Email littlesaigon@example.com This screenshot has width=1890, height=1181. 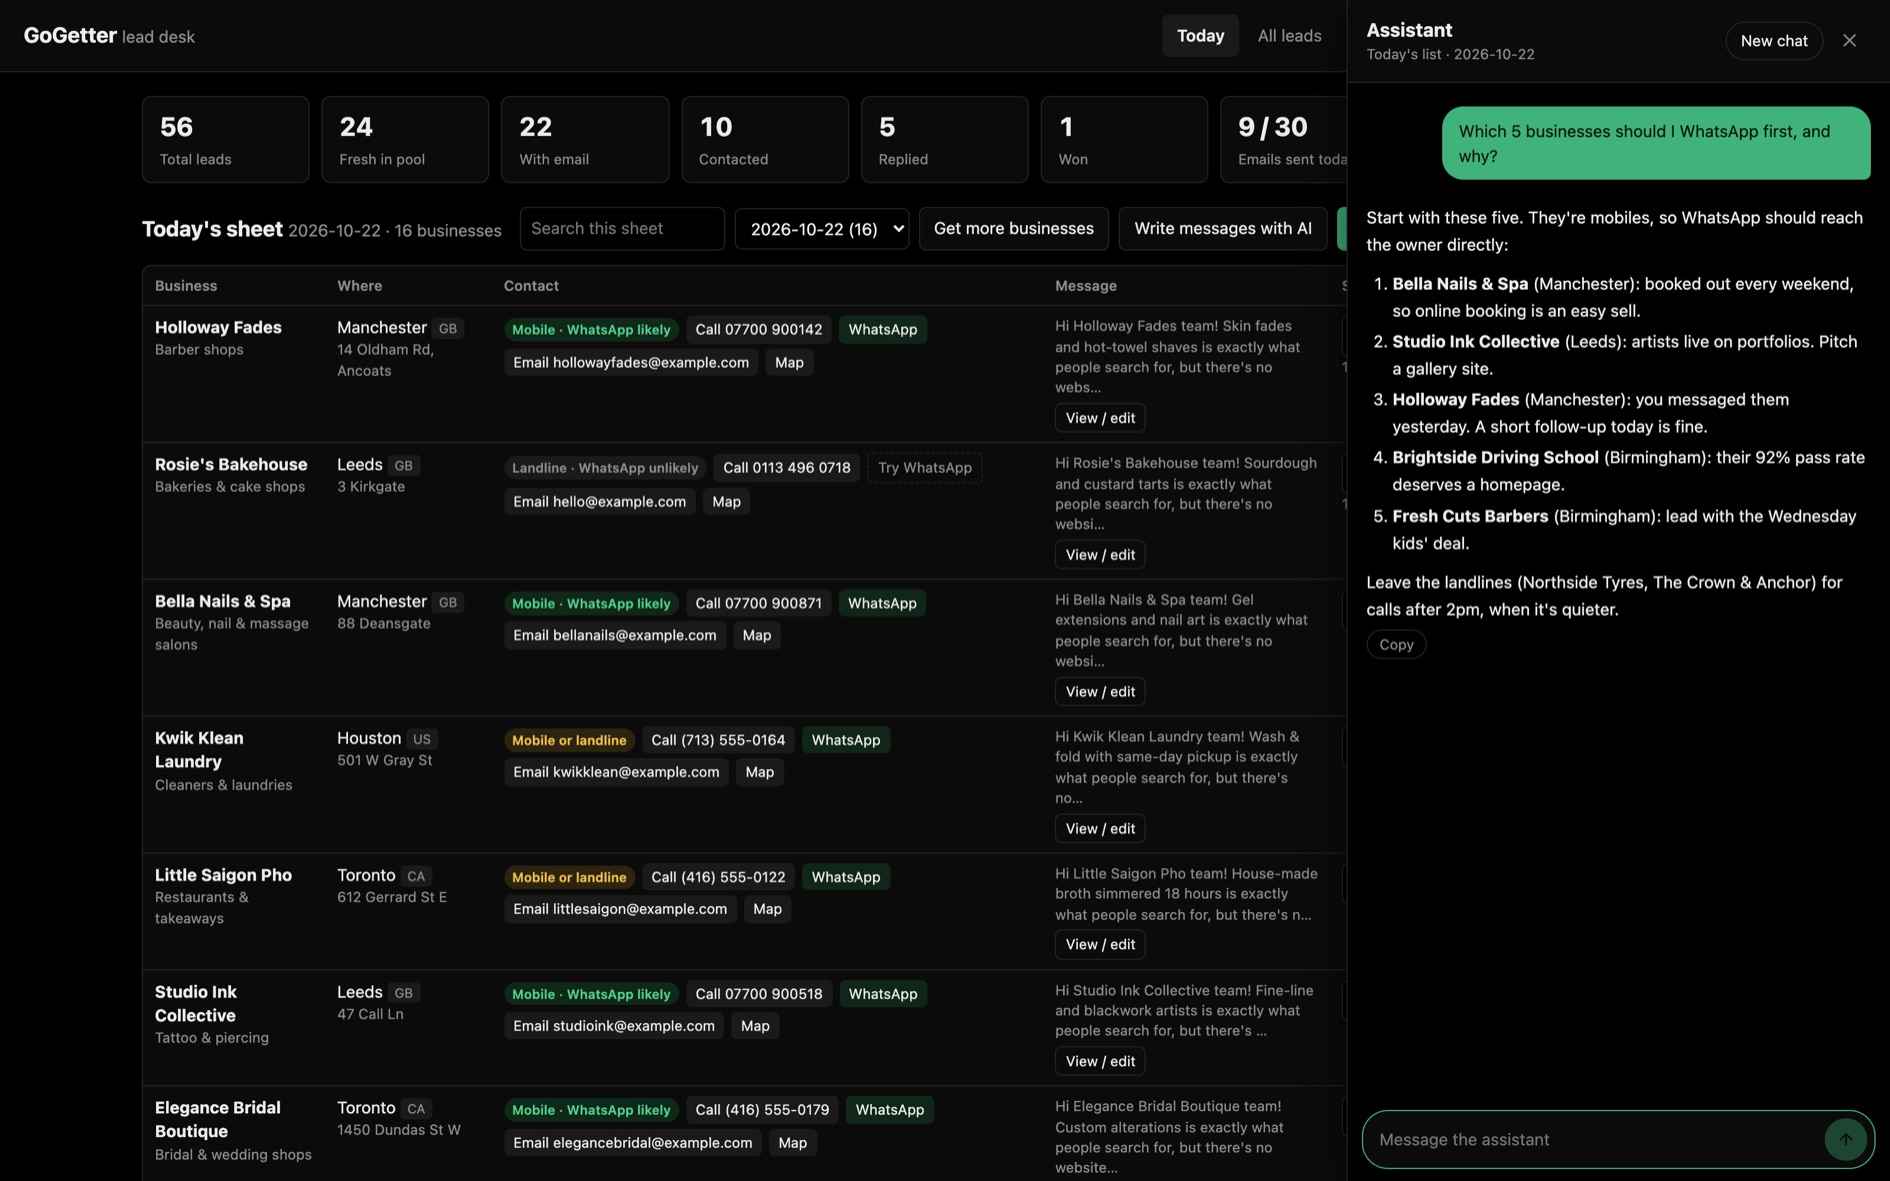point(620,910)
